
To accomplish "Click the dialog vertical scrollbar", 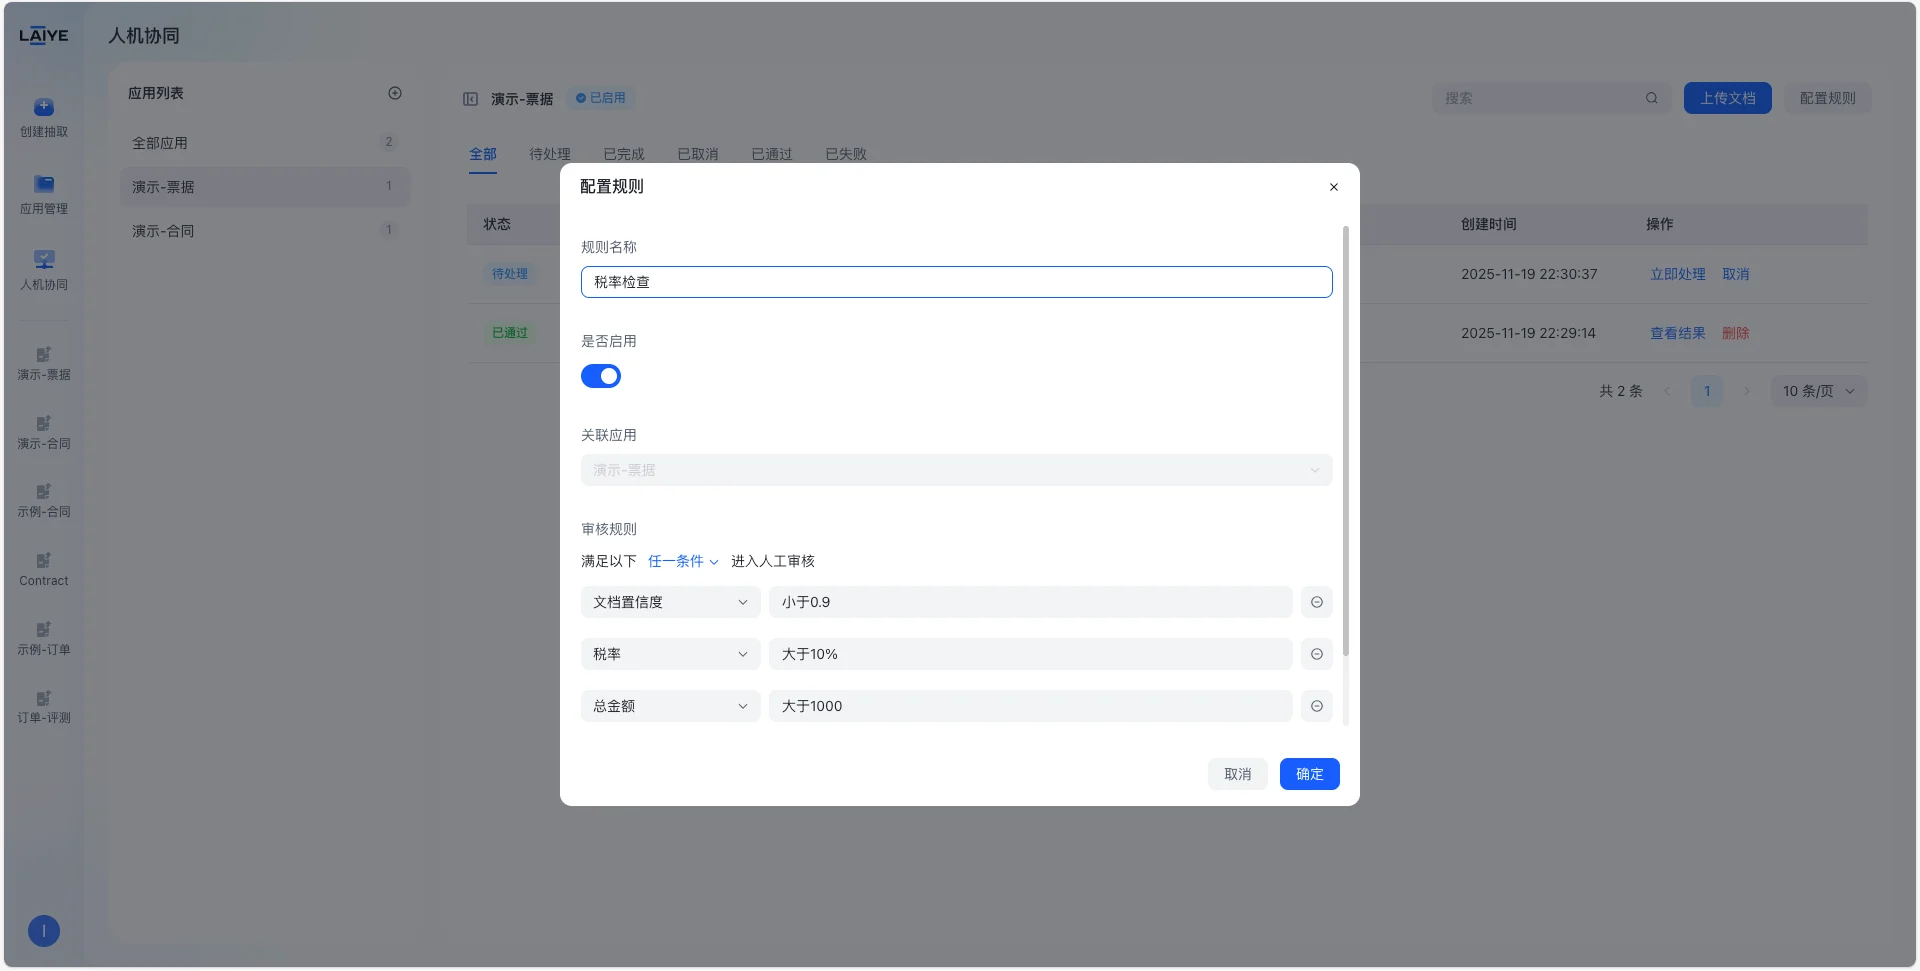I will tap(1346, 440).
